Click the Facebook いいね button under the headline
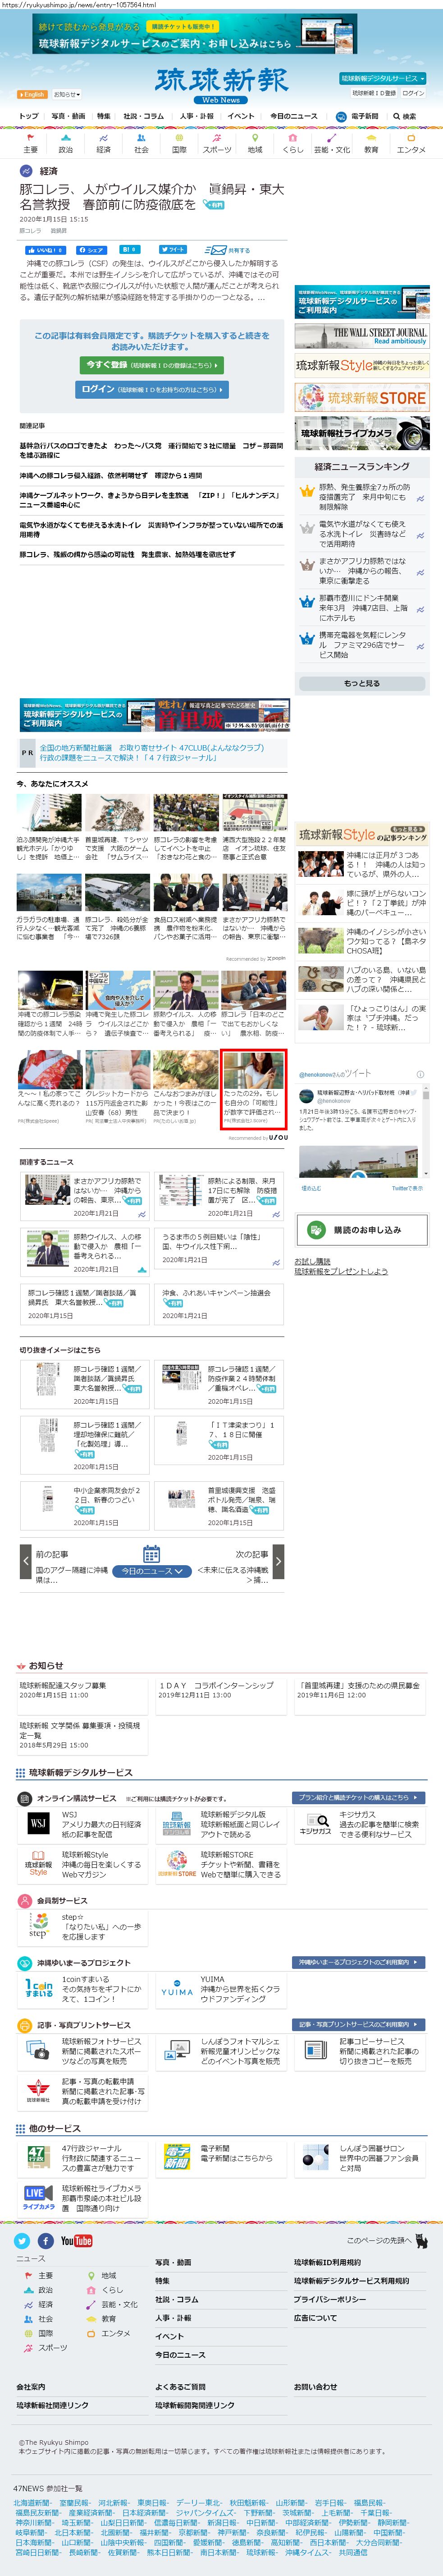Image resolution: width=443 pixels, height=2576 pixels. point(45,250)
